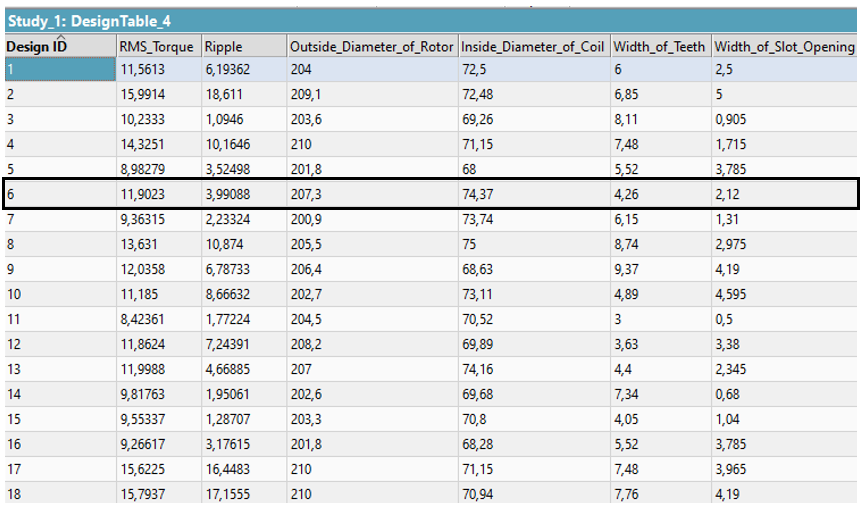Select the highlighted Design ID 6 row
Image resolution: width=864 pixels, height=507 pixels.
[58, 194]
